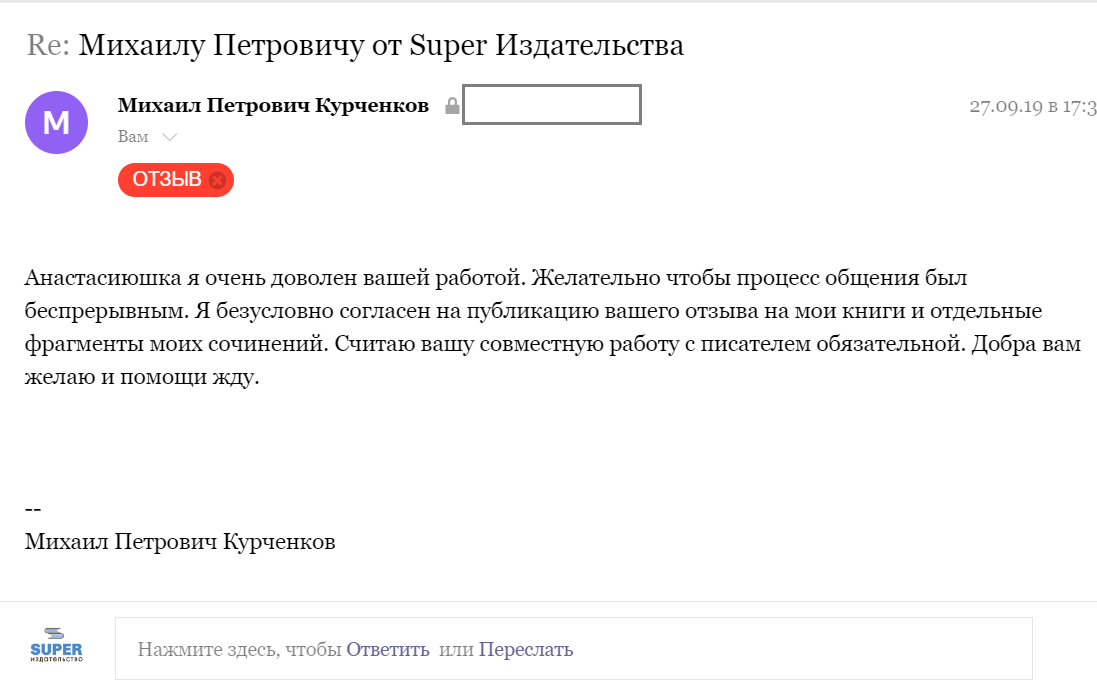Image resolution: width=1097 pixels, height=686 pixels.
Task: Click the word "или" in reply box
Action: [x=456, y=649]
